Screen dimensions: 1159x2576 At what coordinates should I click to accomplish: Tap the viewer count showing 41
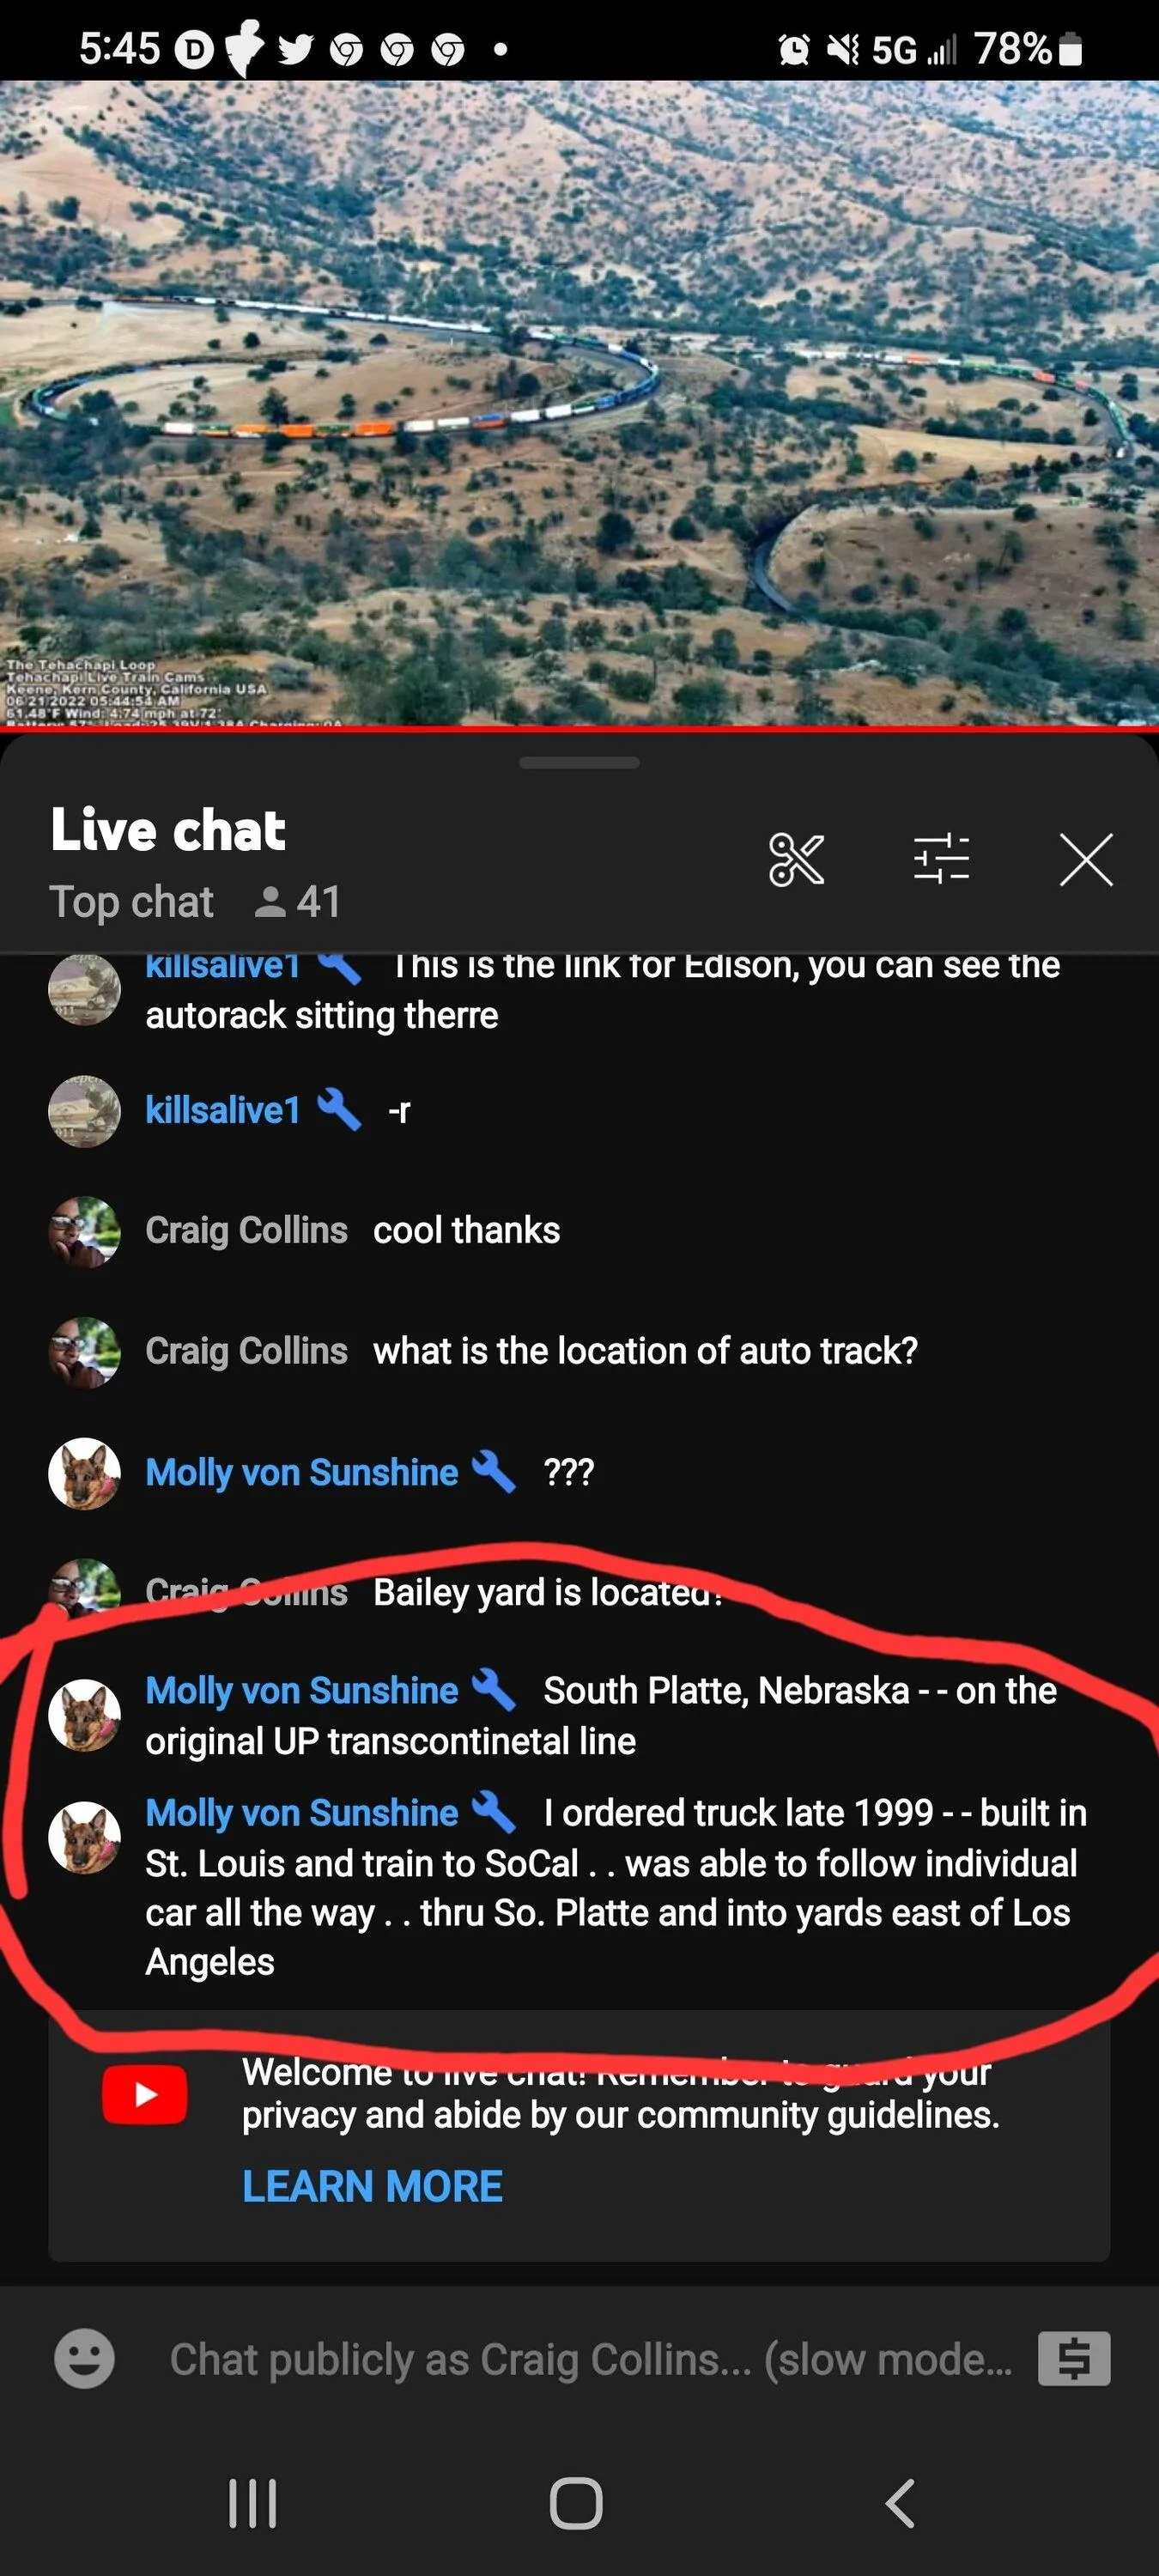coord(298,902)
